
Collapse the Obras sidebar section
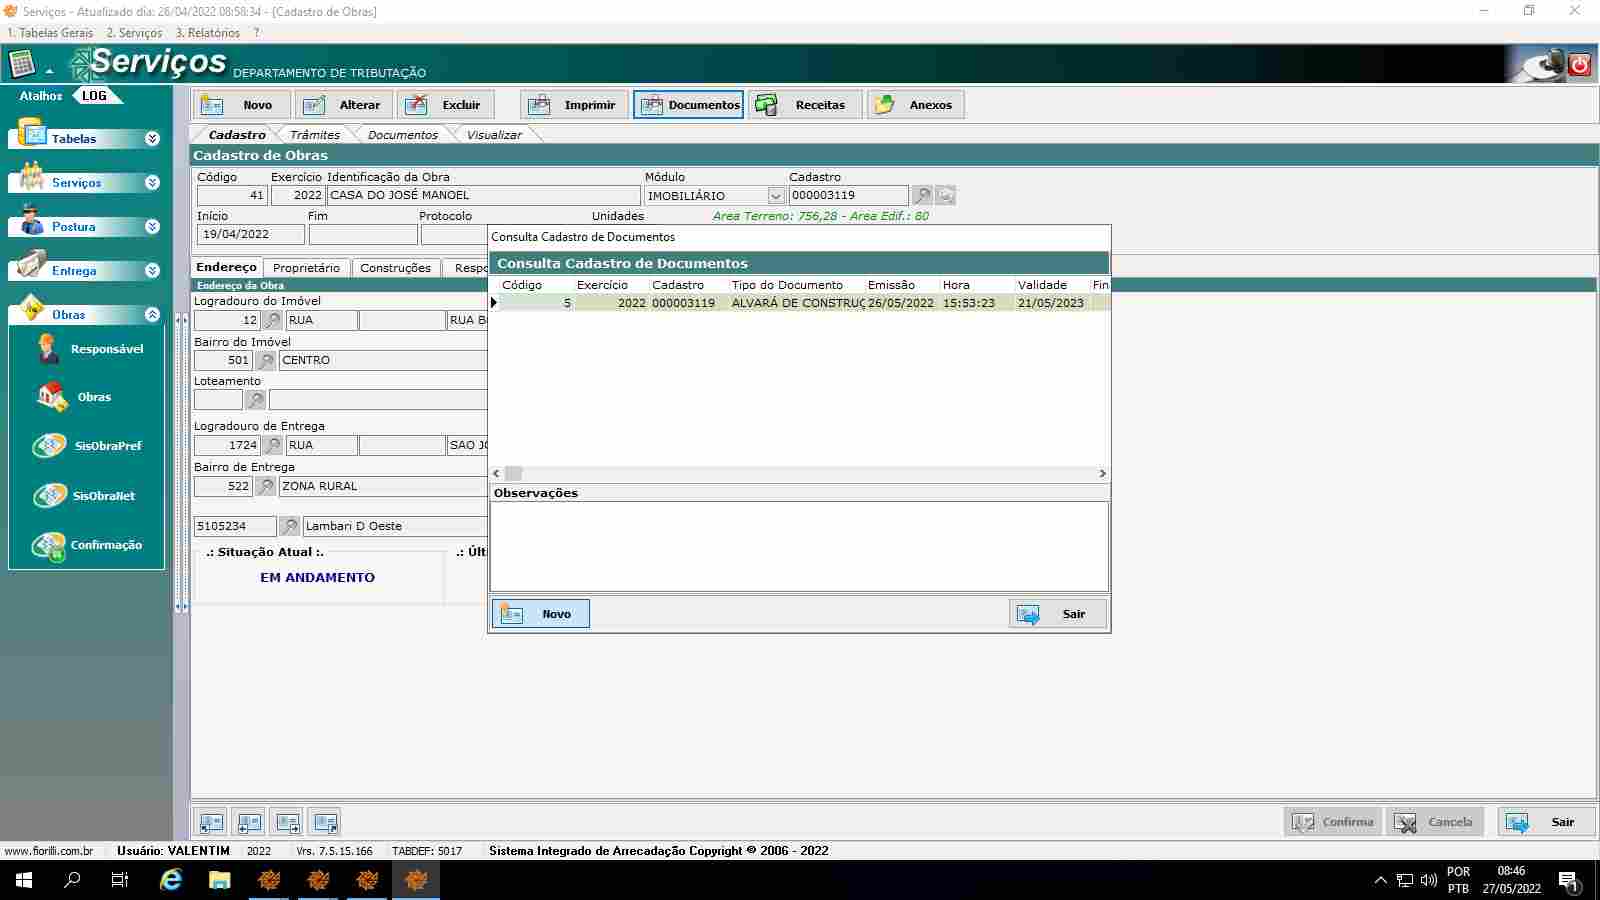coord(152,315)
